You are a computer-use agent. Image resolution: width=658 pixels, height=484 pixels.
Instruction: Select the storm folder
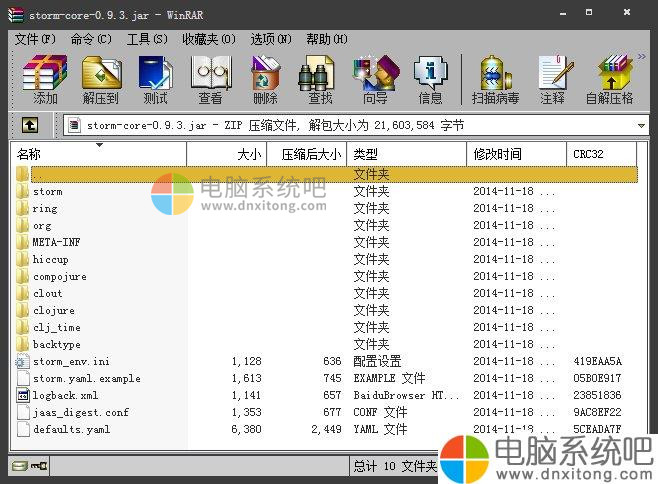(x=327, y=191)
